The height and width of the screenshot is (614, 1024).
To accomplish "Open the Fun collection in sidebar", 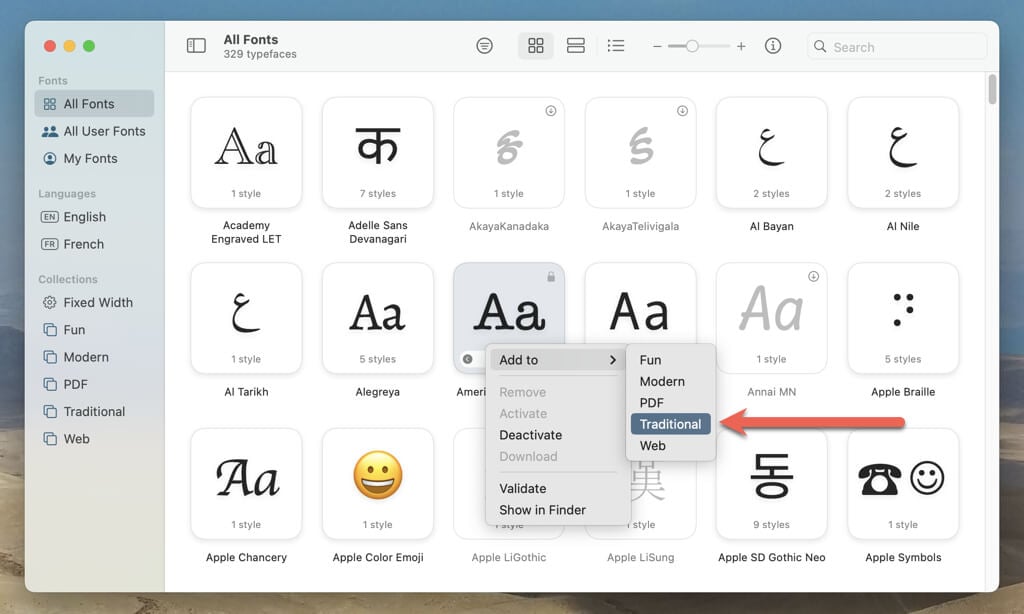I will coord(94,330).
